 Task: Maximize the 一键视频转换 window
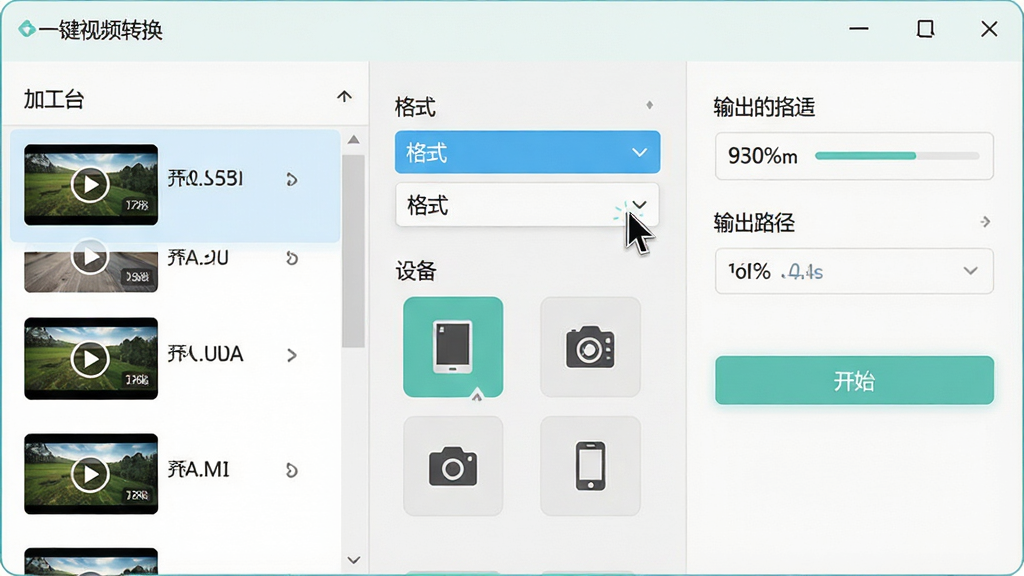coord(925,29)
